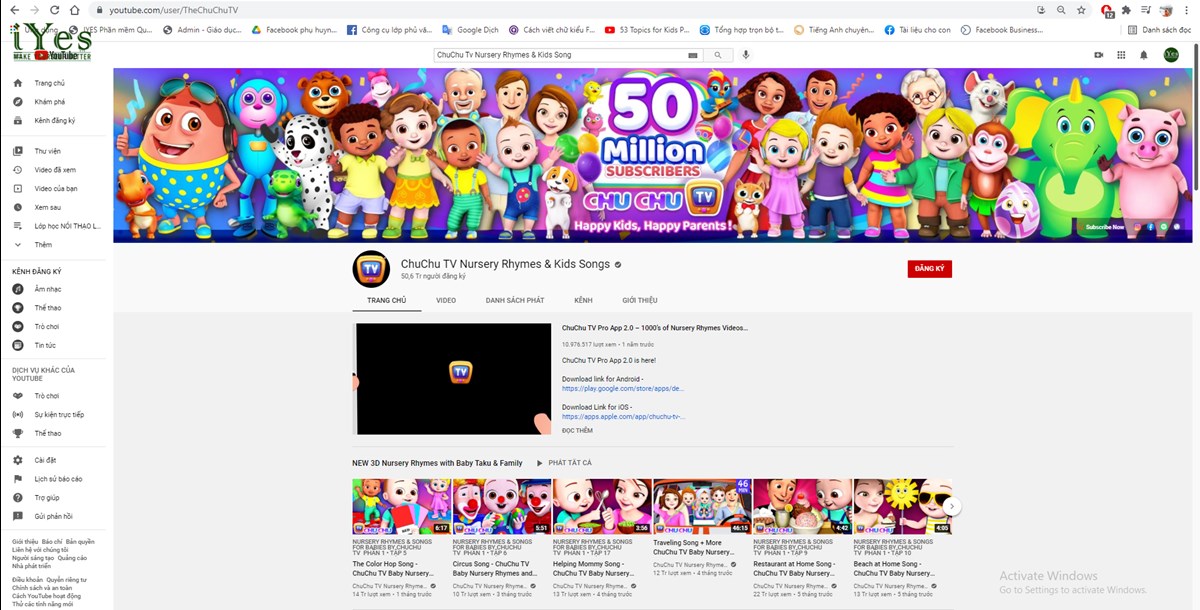The image size is (1200, 610).
Task: Open Restaurant at Home Song thumbnail
Action: click(x=802, y=507)
